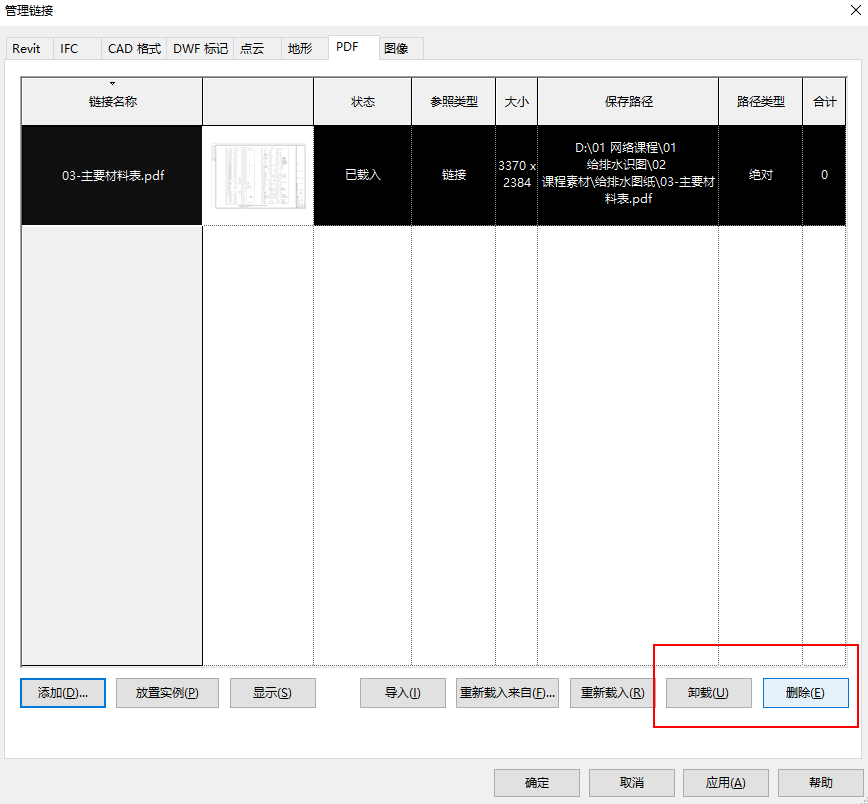Viewport: 868px width, 804px height.
Task: Click the 链接 reference type cell
Action: point(453,176)
